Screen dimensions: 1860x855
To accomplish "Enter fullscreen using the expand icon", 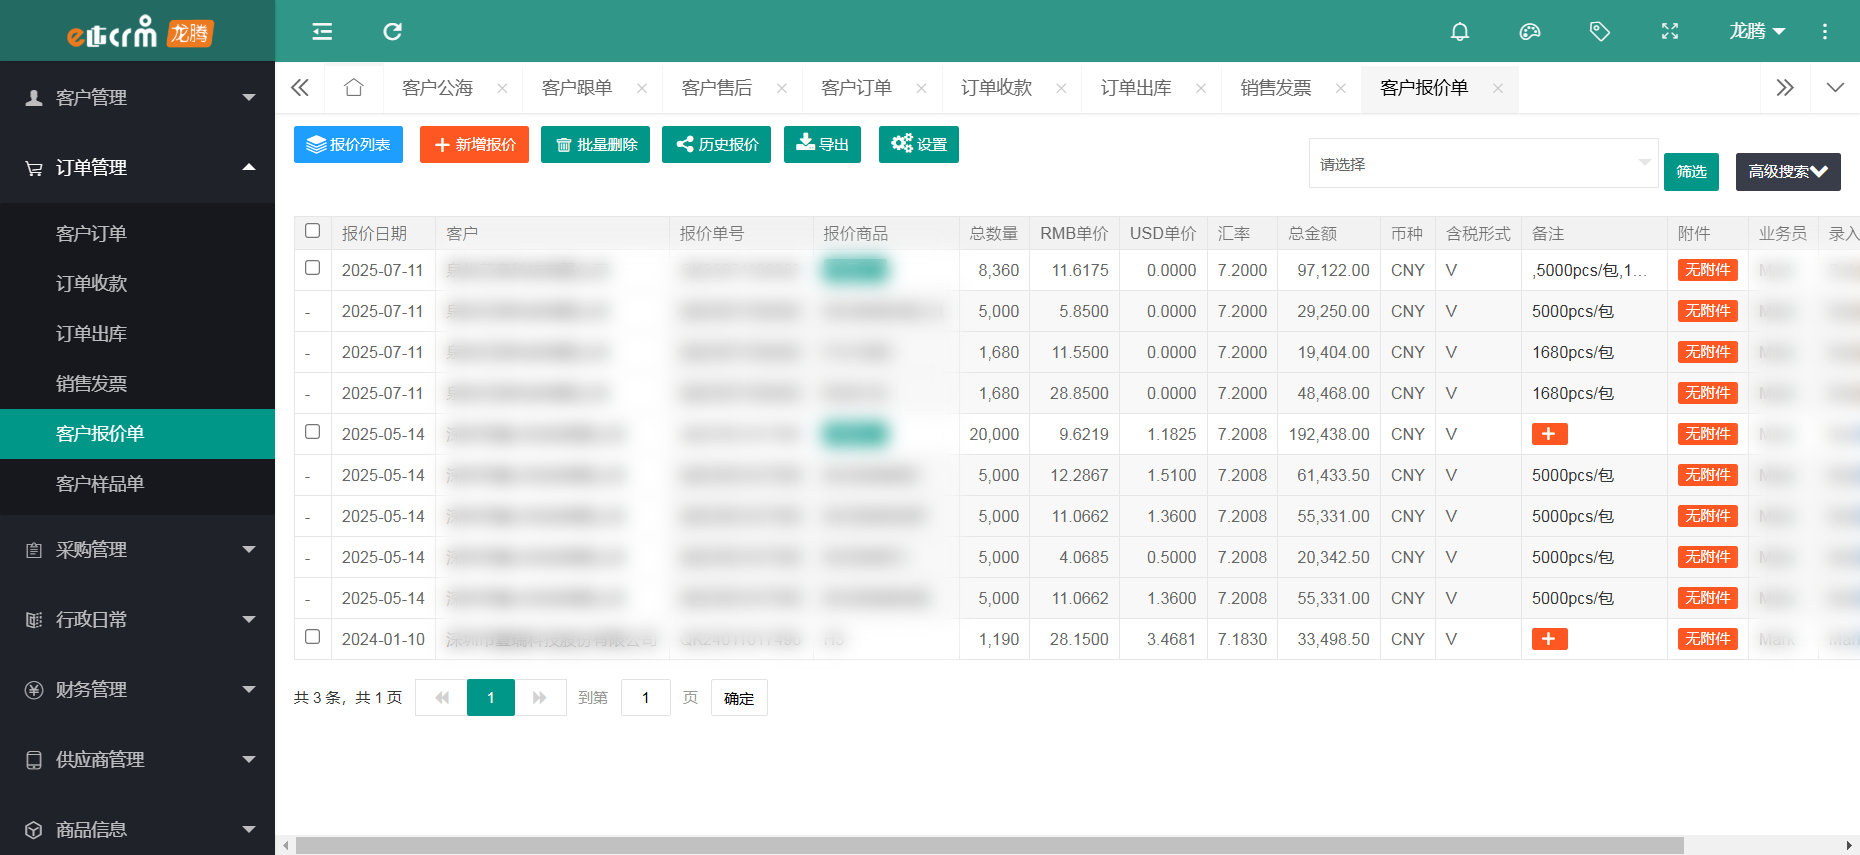I will (1669, 32).
